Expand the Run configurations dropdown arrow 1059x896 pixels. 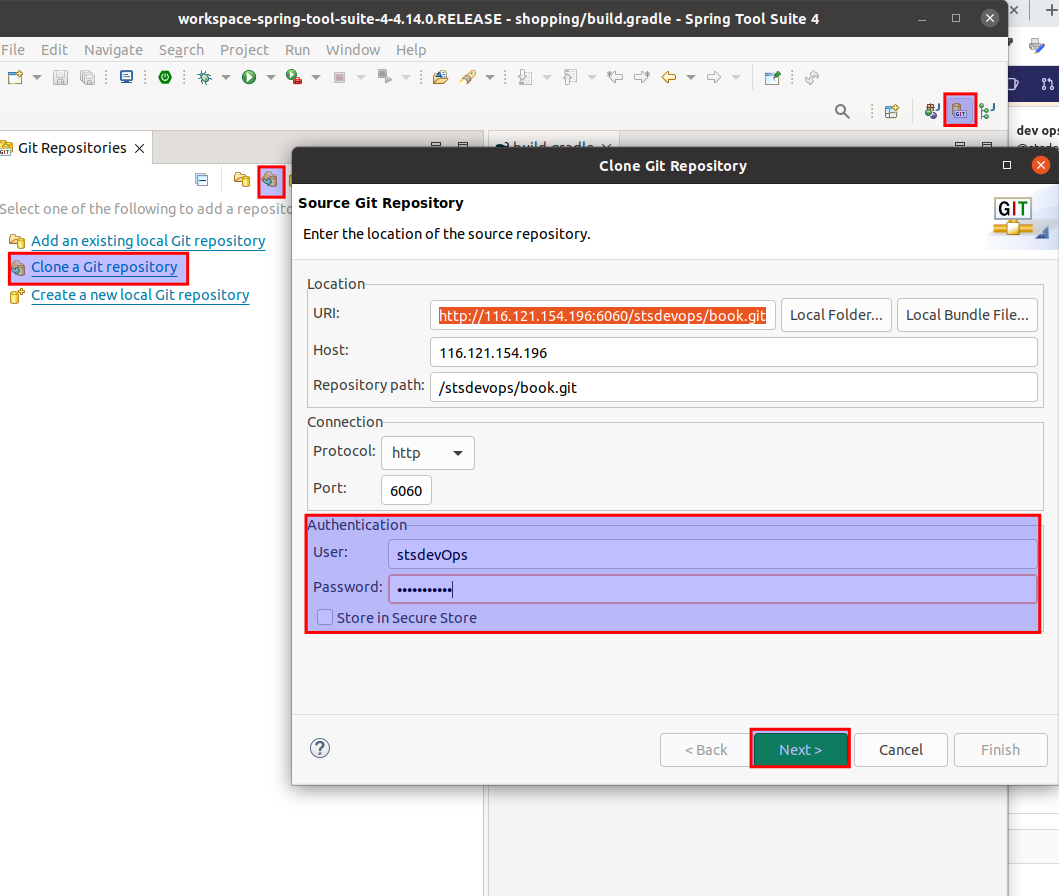click(271, 78)
